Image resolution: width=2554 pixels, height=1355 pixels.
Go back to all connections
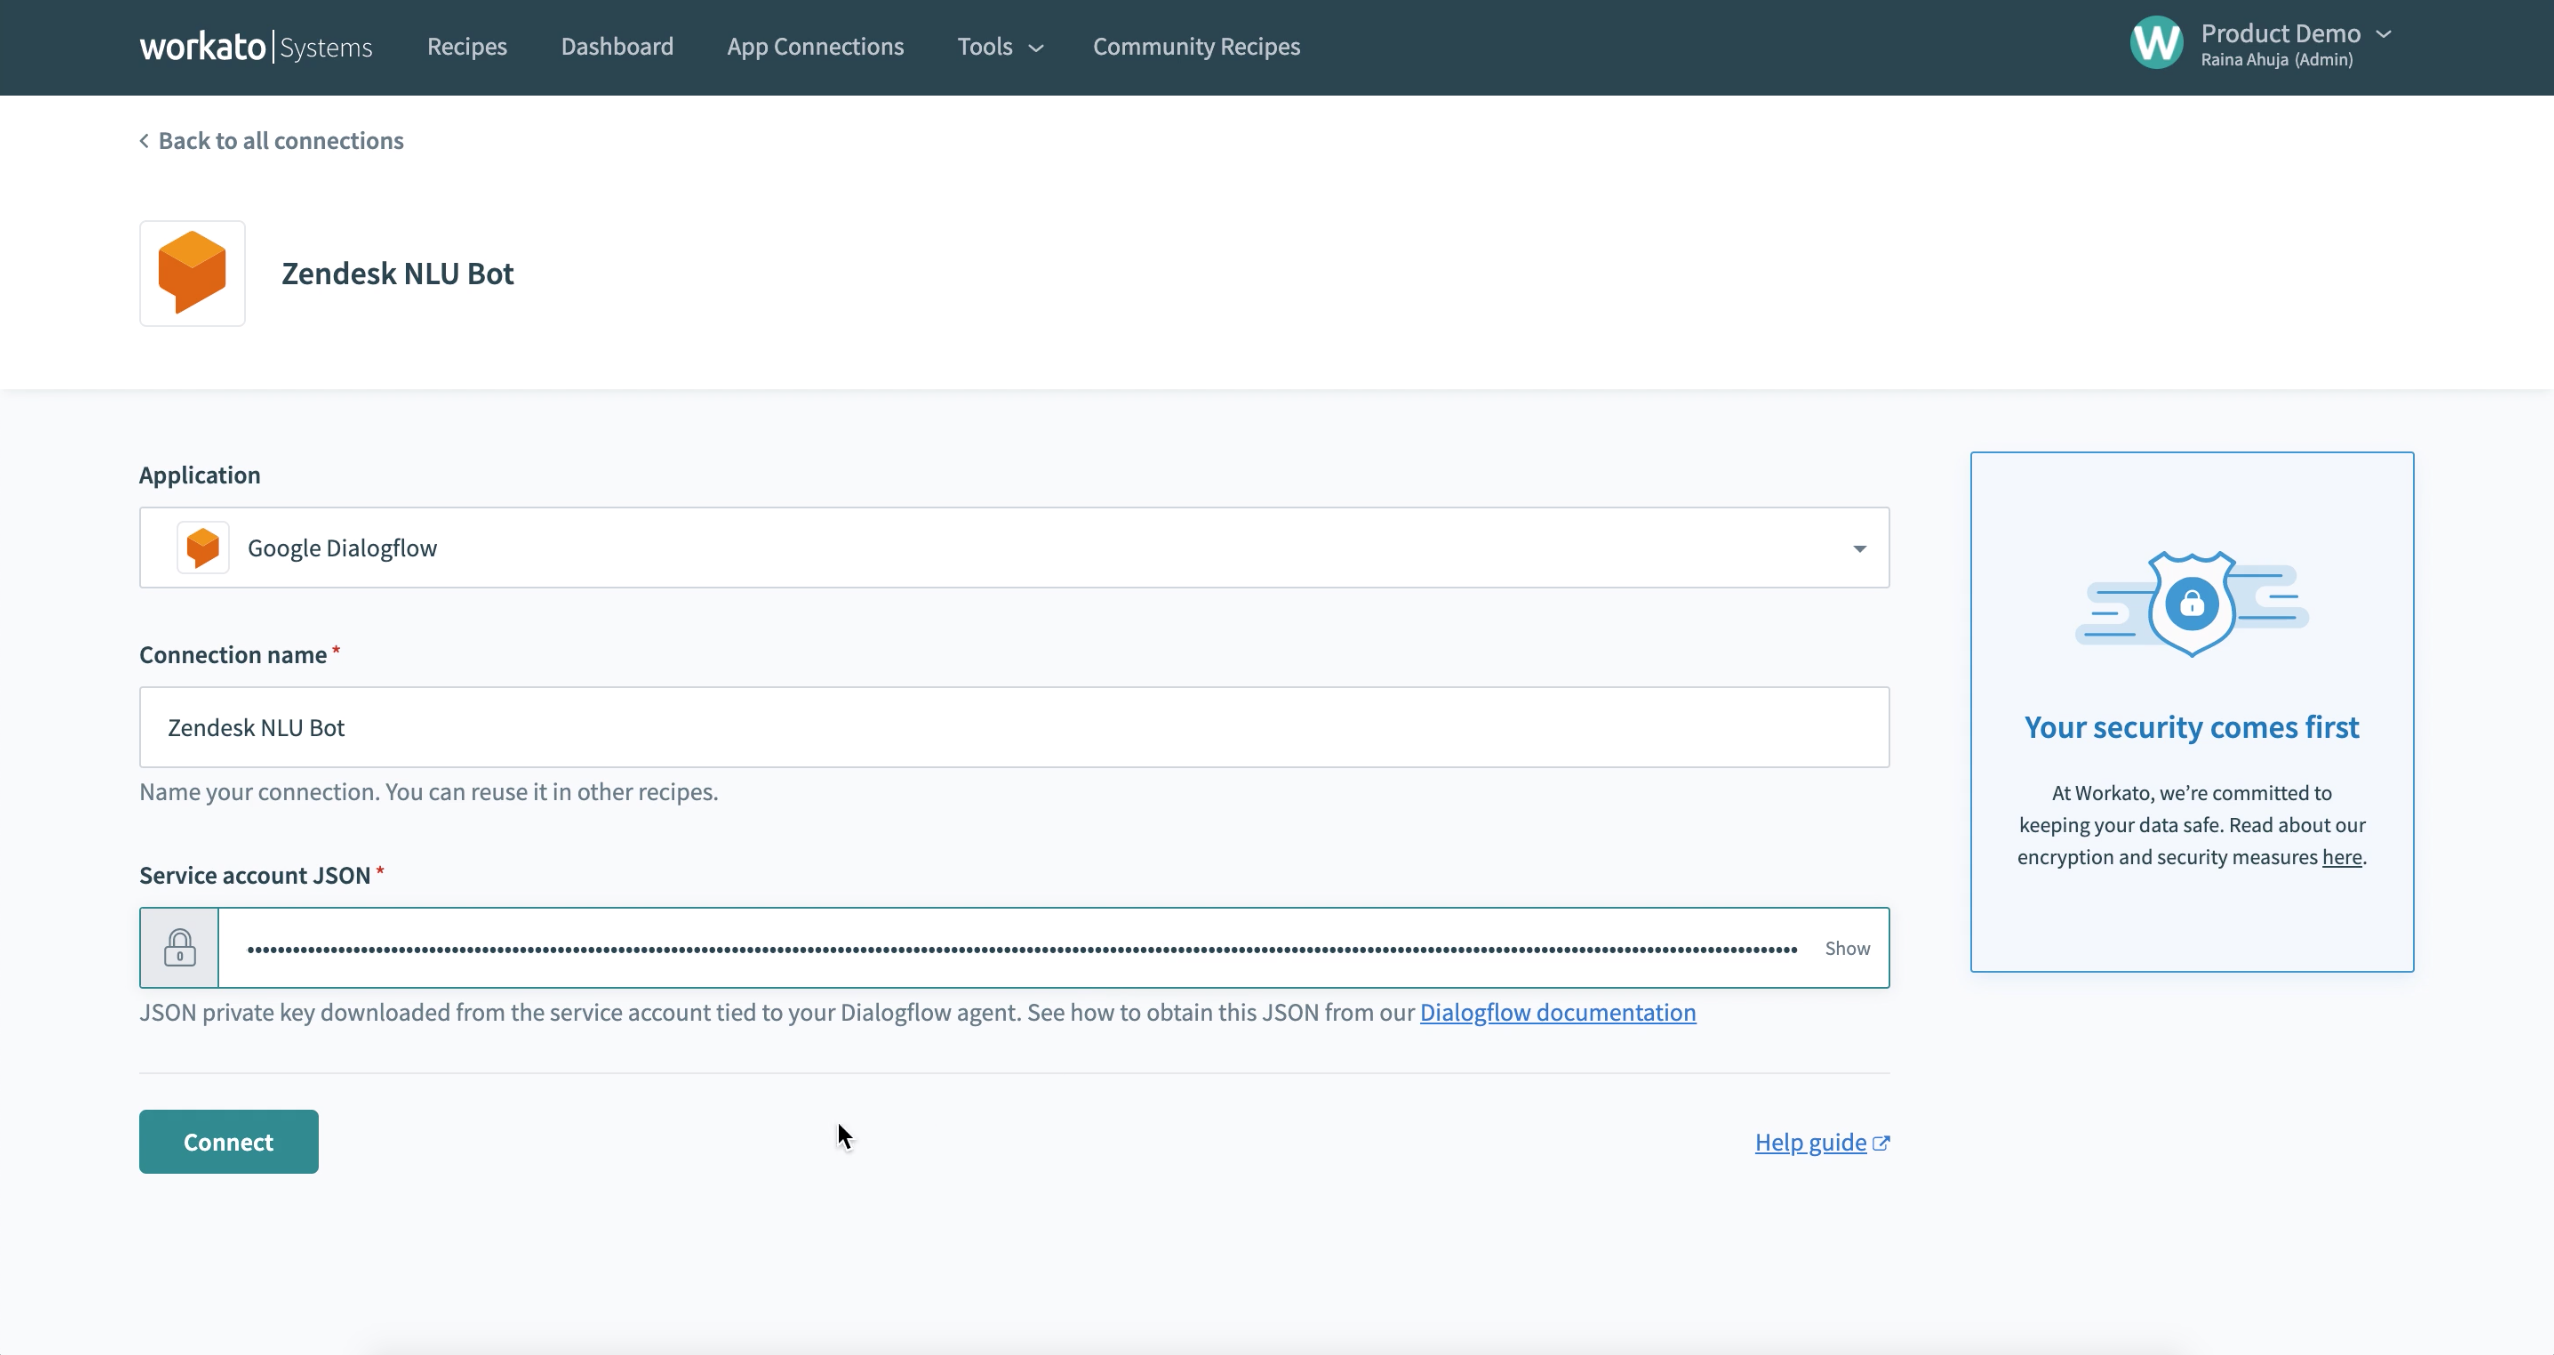(271, 140)
